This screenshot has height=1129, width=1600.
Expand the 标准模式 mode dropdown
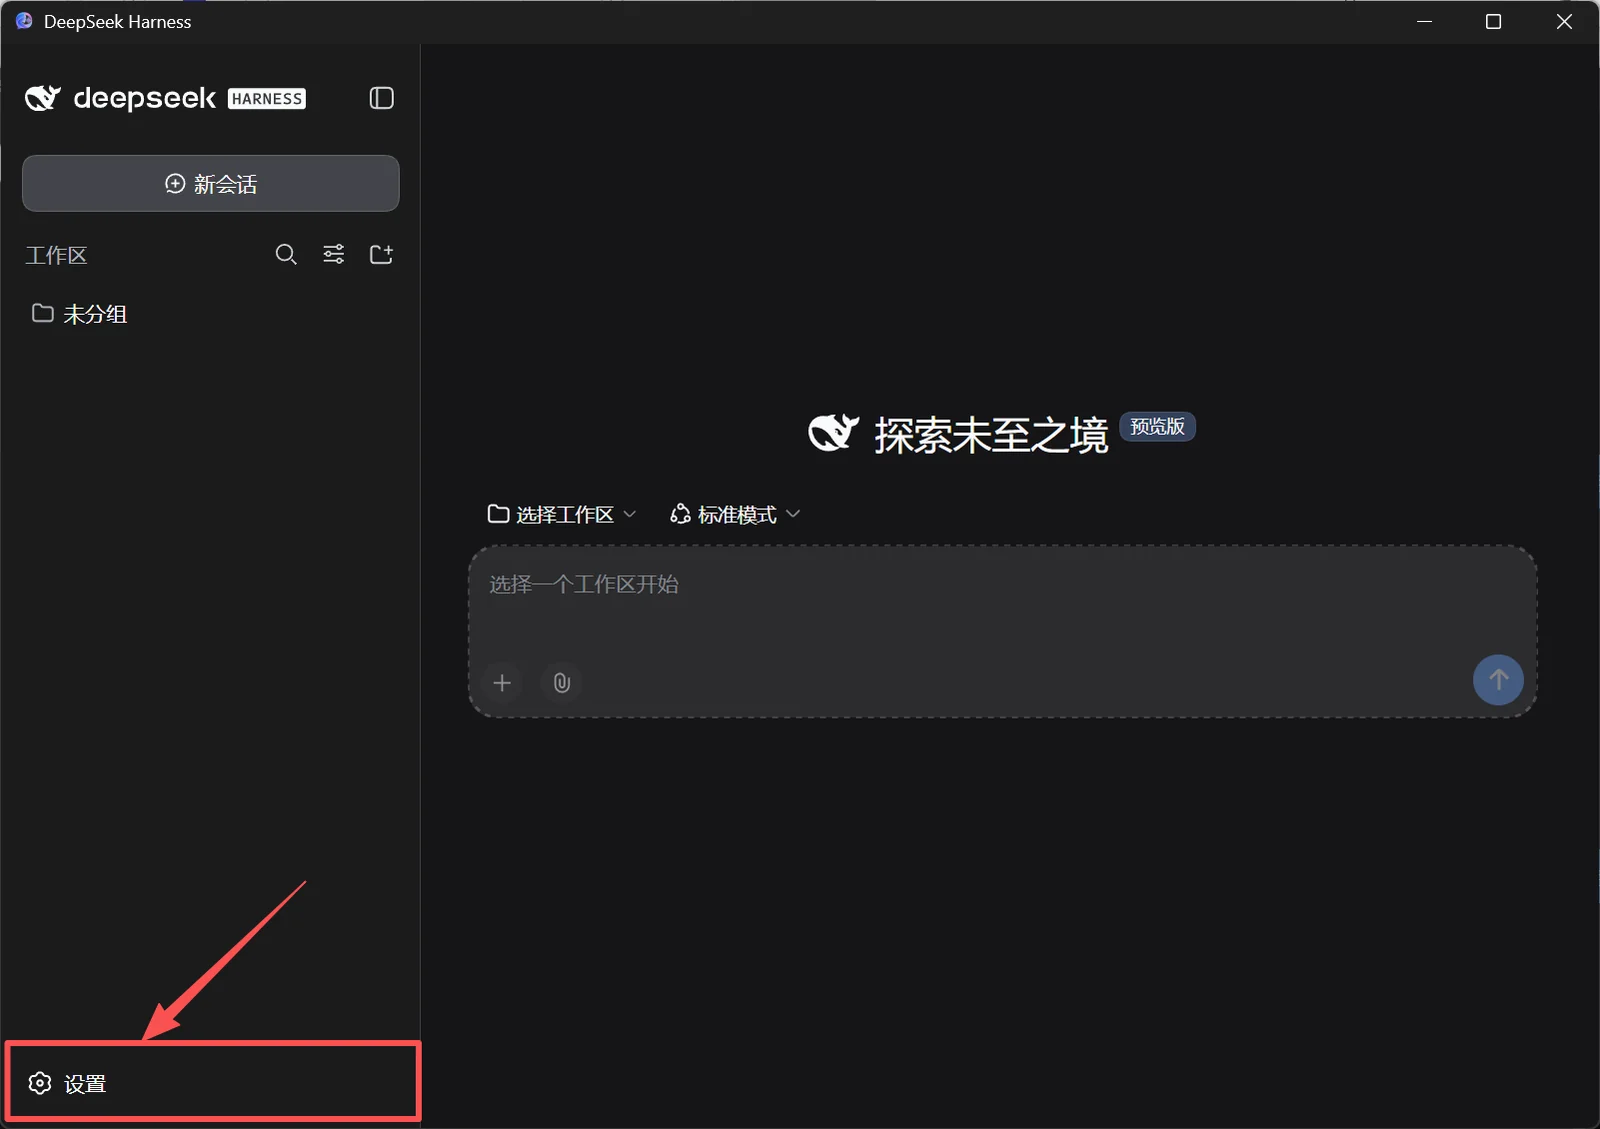[735, 514]
